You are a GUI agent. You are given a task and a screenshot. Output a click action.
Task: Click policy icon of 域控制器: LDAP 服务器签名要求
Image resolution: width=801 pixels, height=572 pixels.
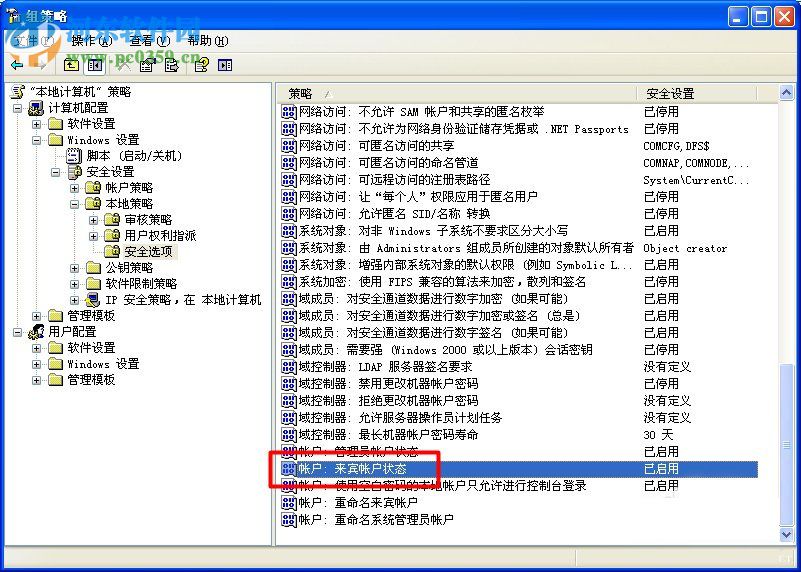click(x=289, y=367)
